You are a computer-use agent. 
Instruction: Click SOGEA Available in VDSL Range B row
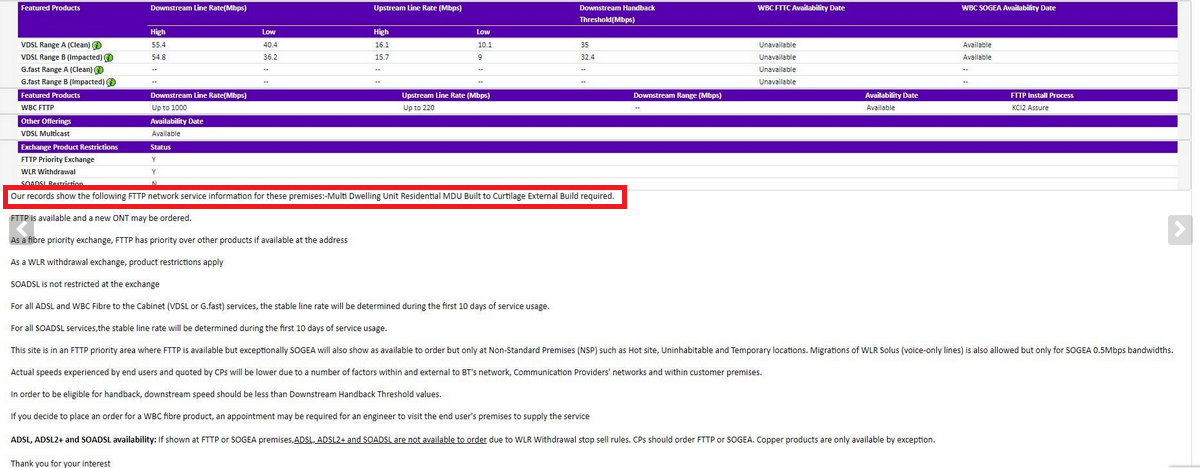[977, 57]
